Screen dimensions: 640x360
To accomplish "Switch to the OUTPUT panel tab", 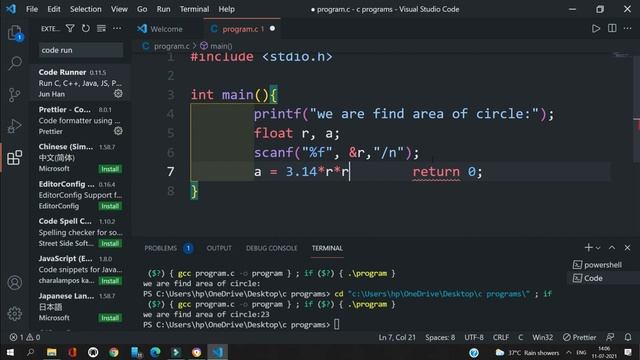I will (219, 248).
